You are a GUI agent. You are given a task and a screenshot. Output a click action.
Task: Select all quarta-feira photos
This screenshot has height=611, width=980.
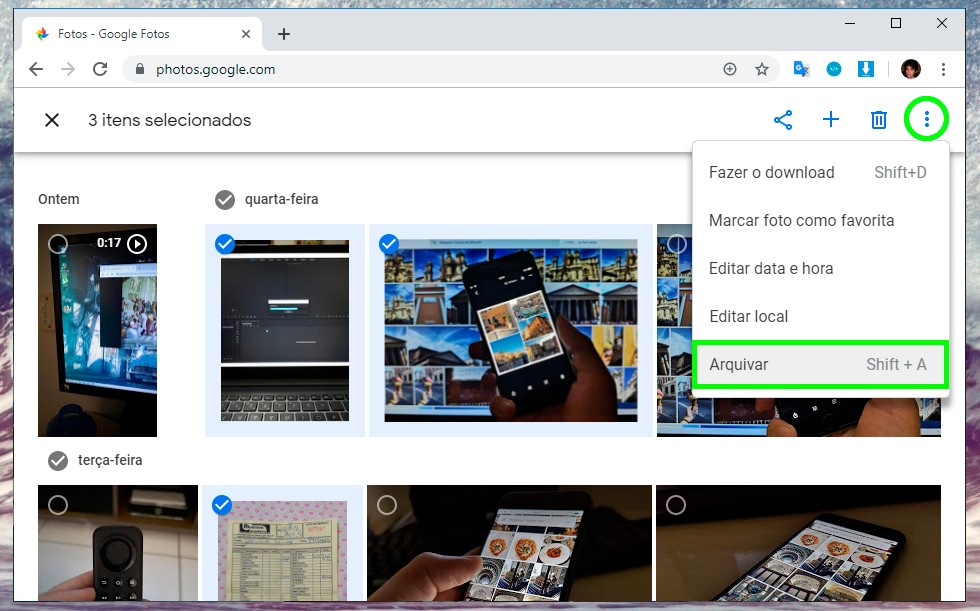[x=225, y=200]
